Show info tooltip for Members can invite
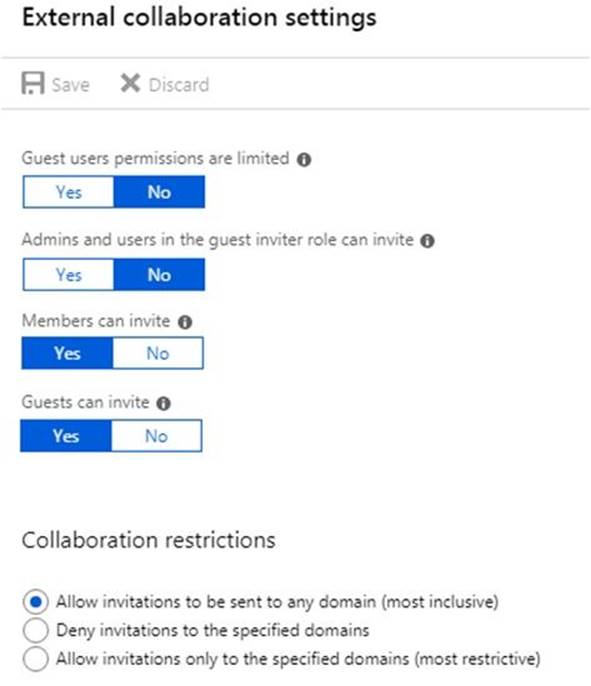The width and height of the screenshot is (591, 686). (185, 322)
